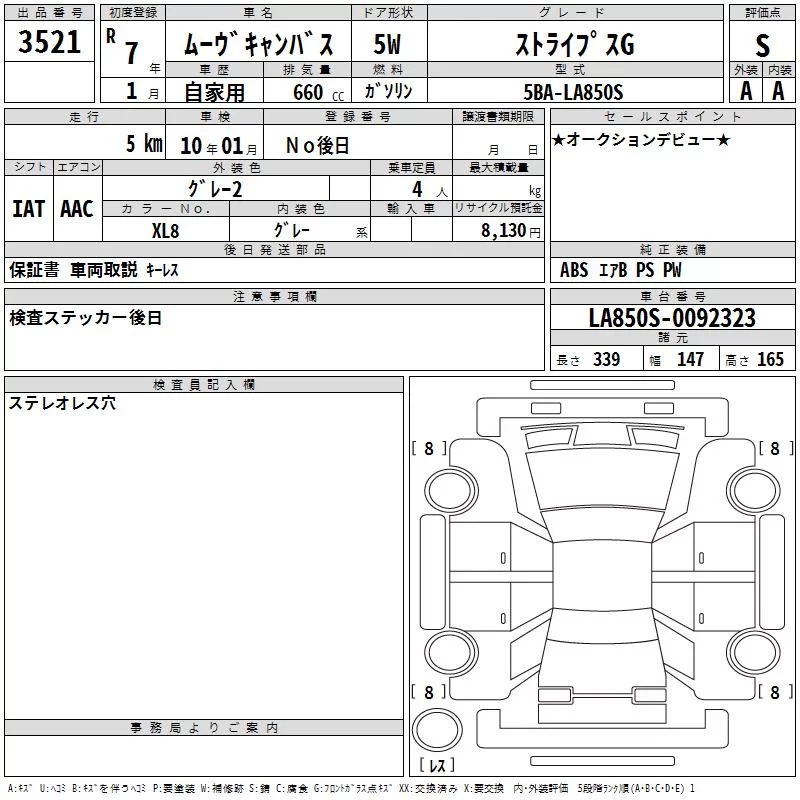Click the sales point ★オークションデビュー★
Image resolution: width=800 pixels, height=800 pixels.
pos(641,140)
